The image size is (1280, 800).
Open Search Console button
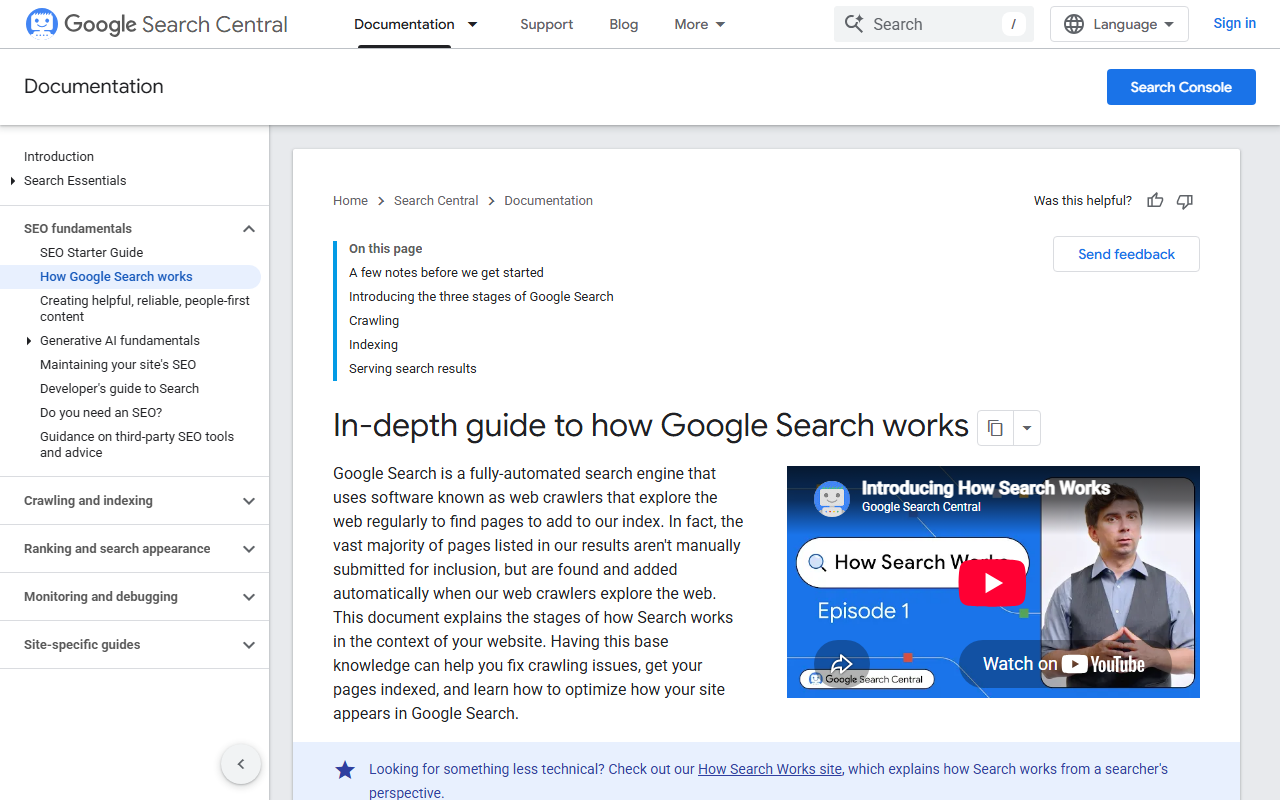click(x=1181, y=87)
